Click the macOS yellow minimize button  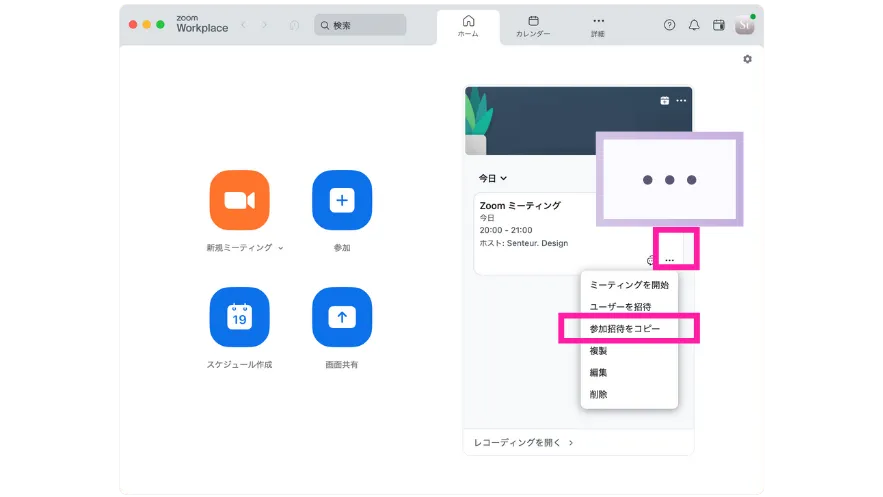coord(146,25)
